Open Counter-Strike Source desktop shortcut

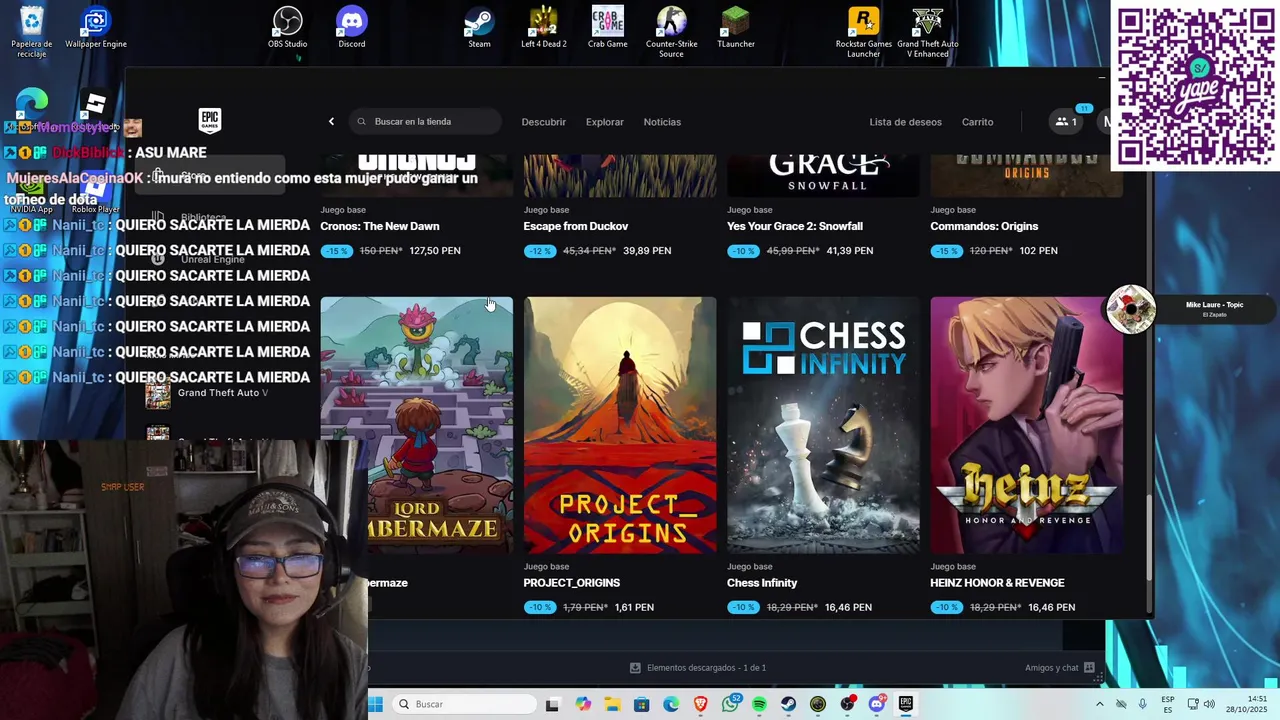coord(672,32)
